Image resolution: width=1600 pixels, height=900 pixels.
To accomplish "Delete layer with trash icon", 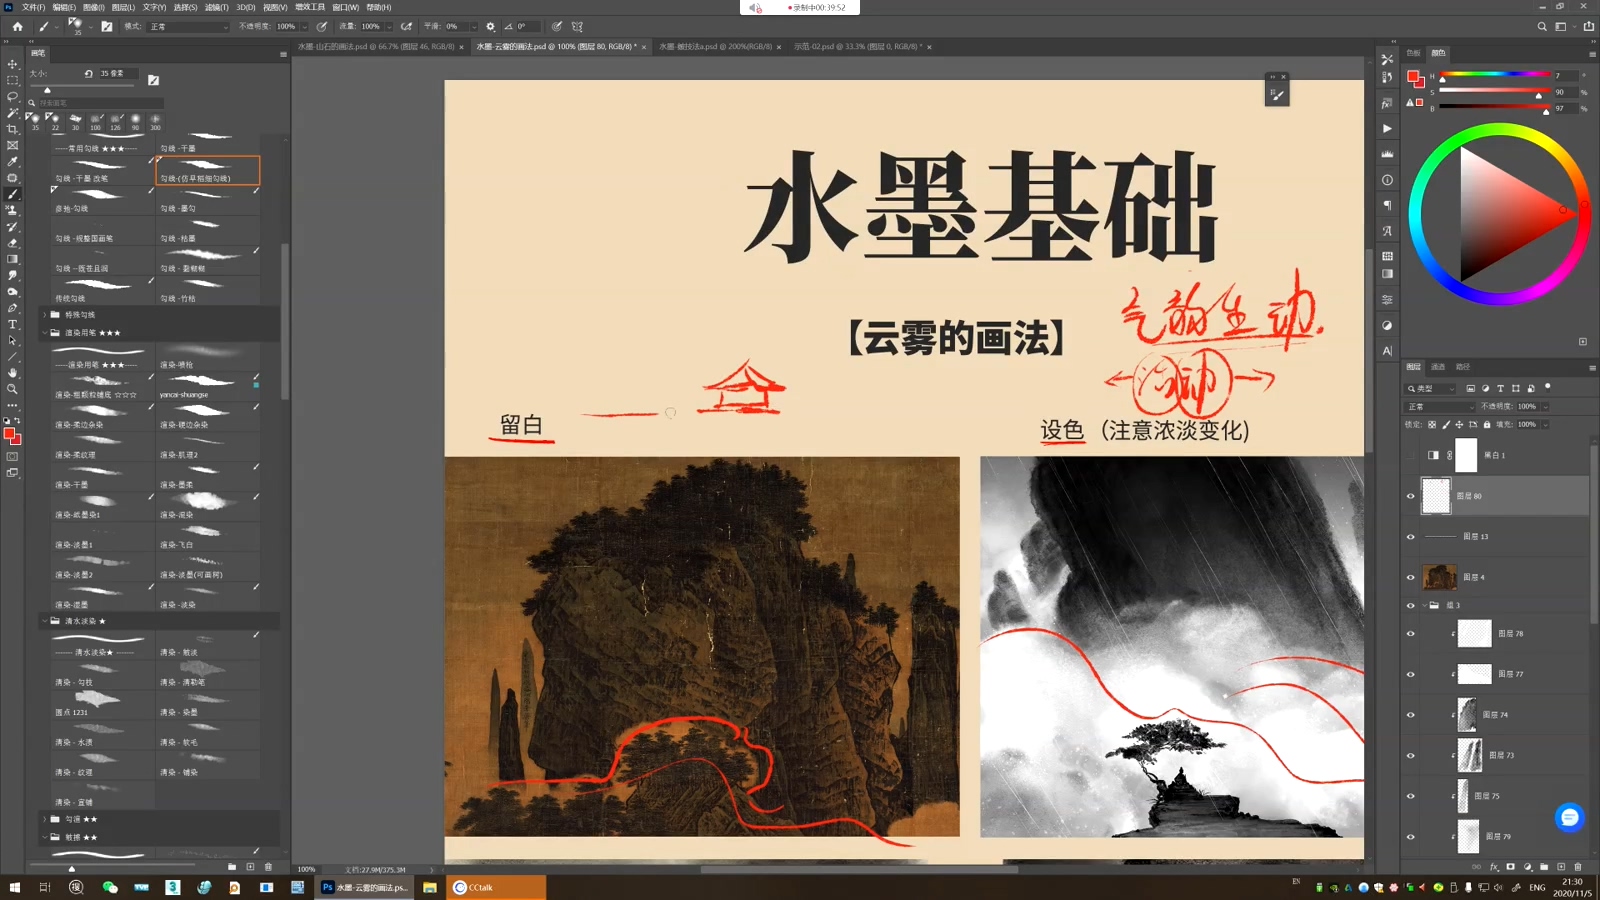I will click(1578, 867).
